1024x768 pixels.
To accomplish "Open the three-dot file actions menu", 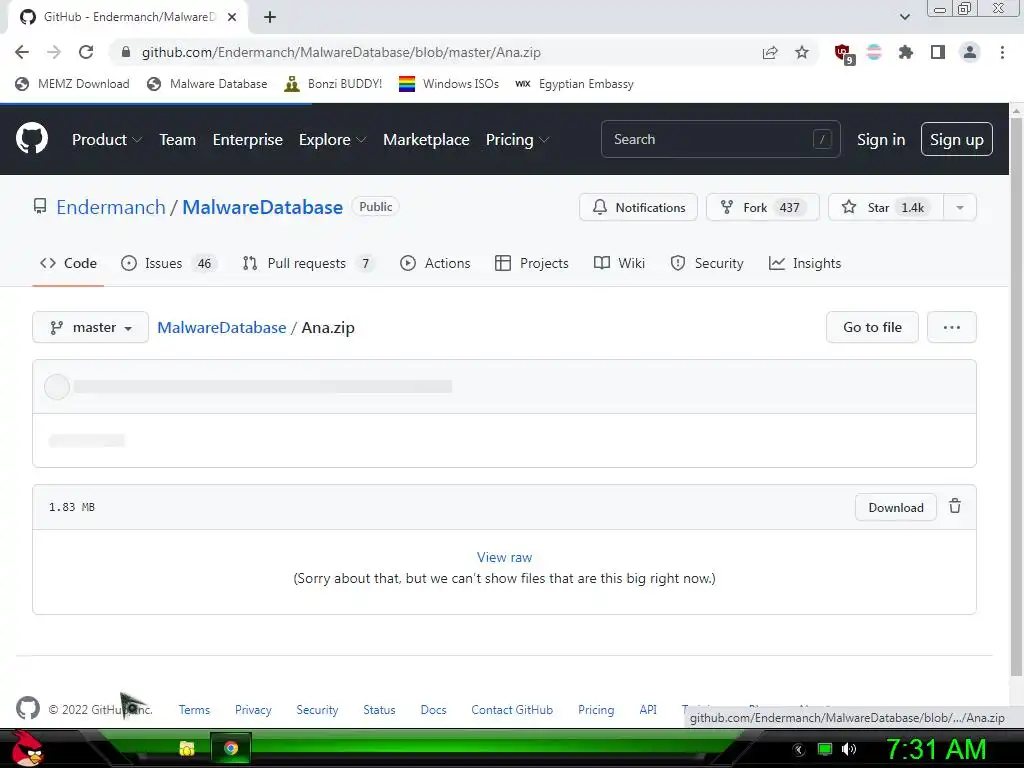I will [x=952, y=327].
